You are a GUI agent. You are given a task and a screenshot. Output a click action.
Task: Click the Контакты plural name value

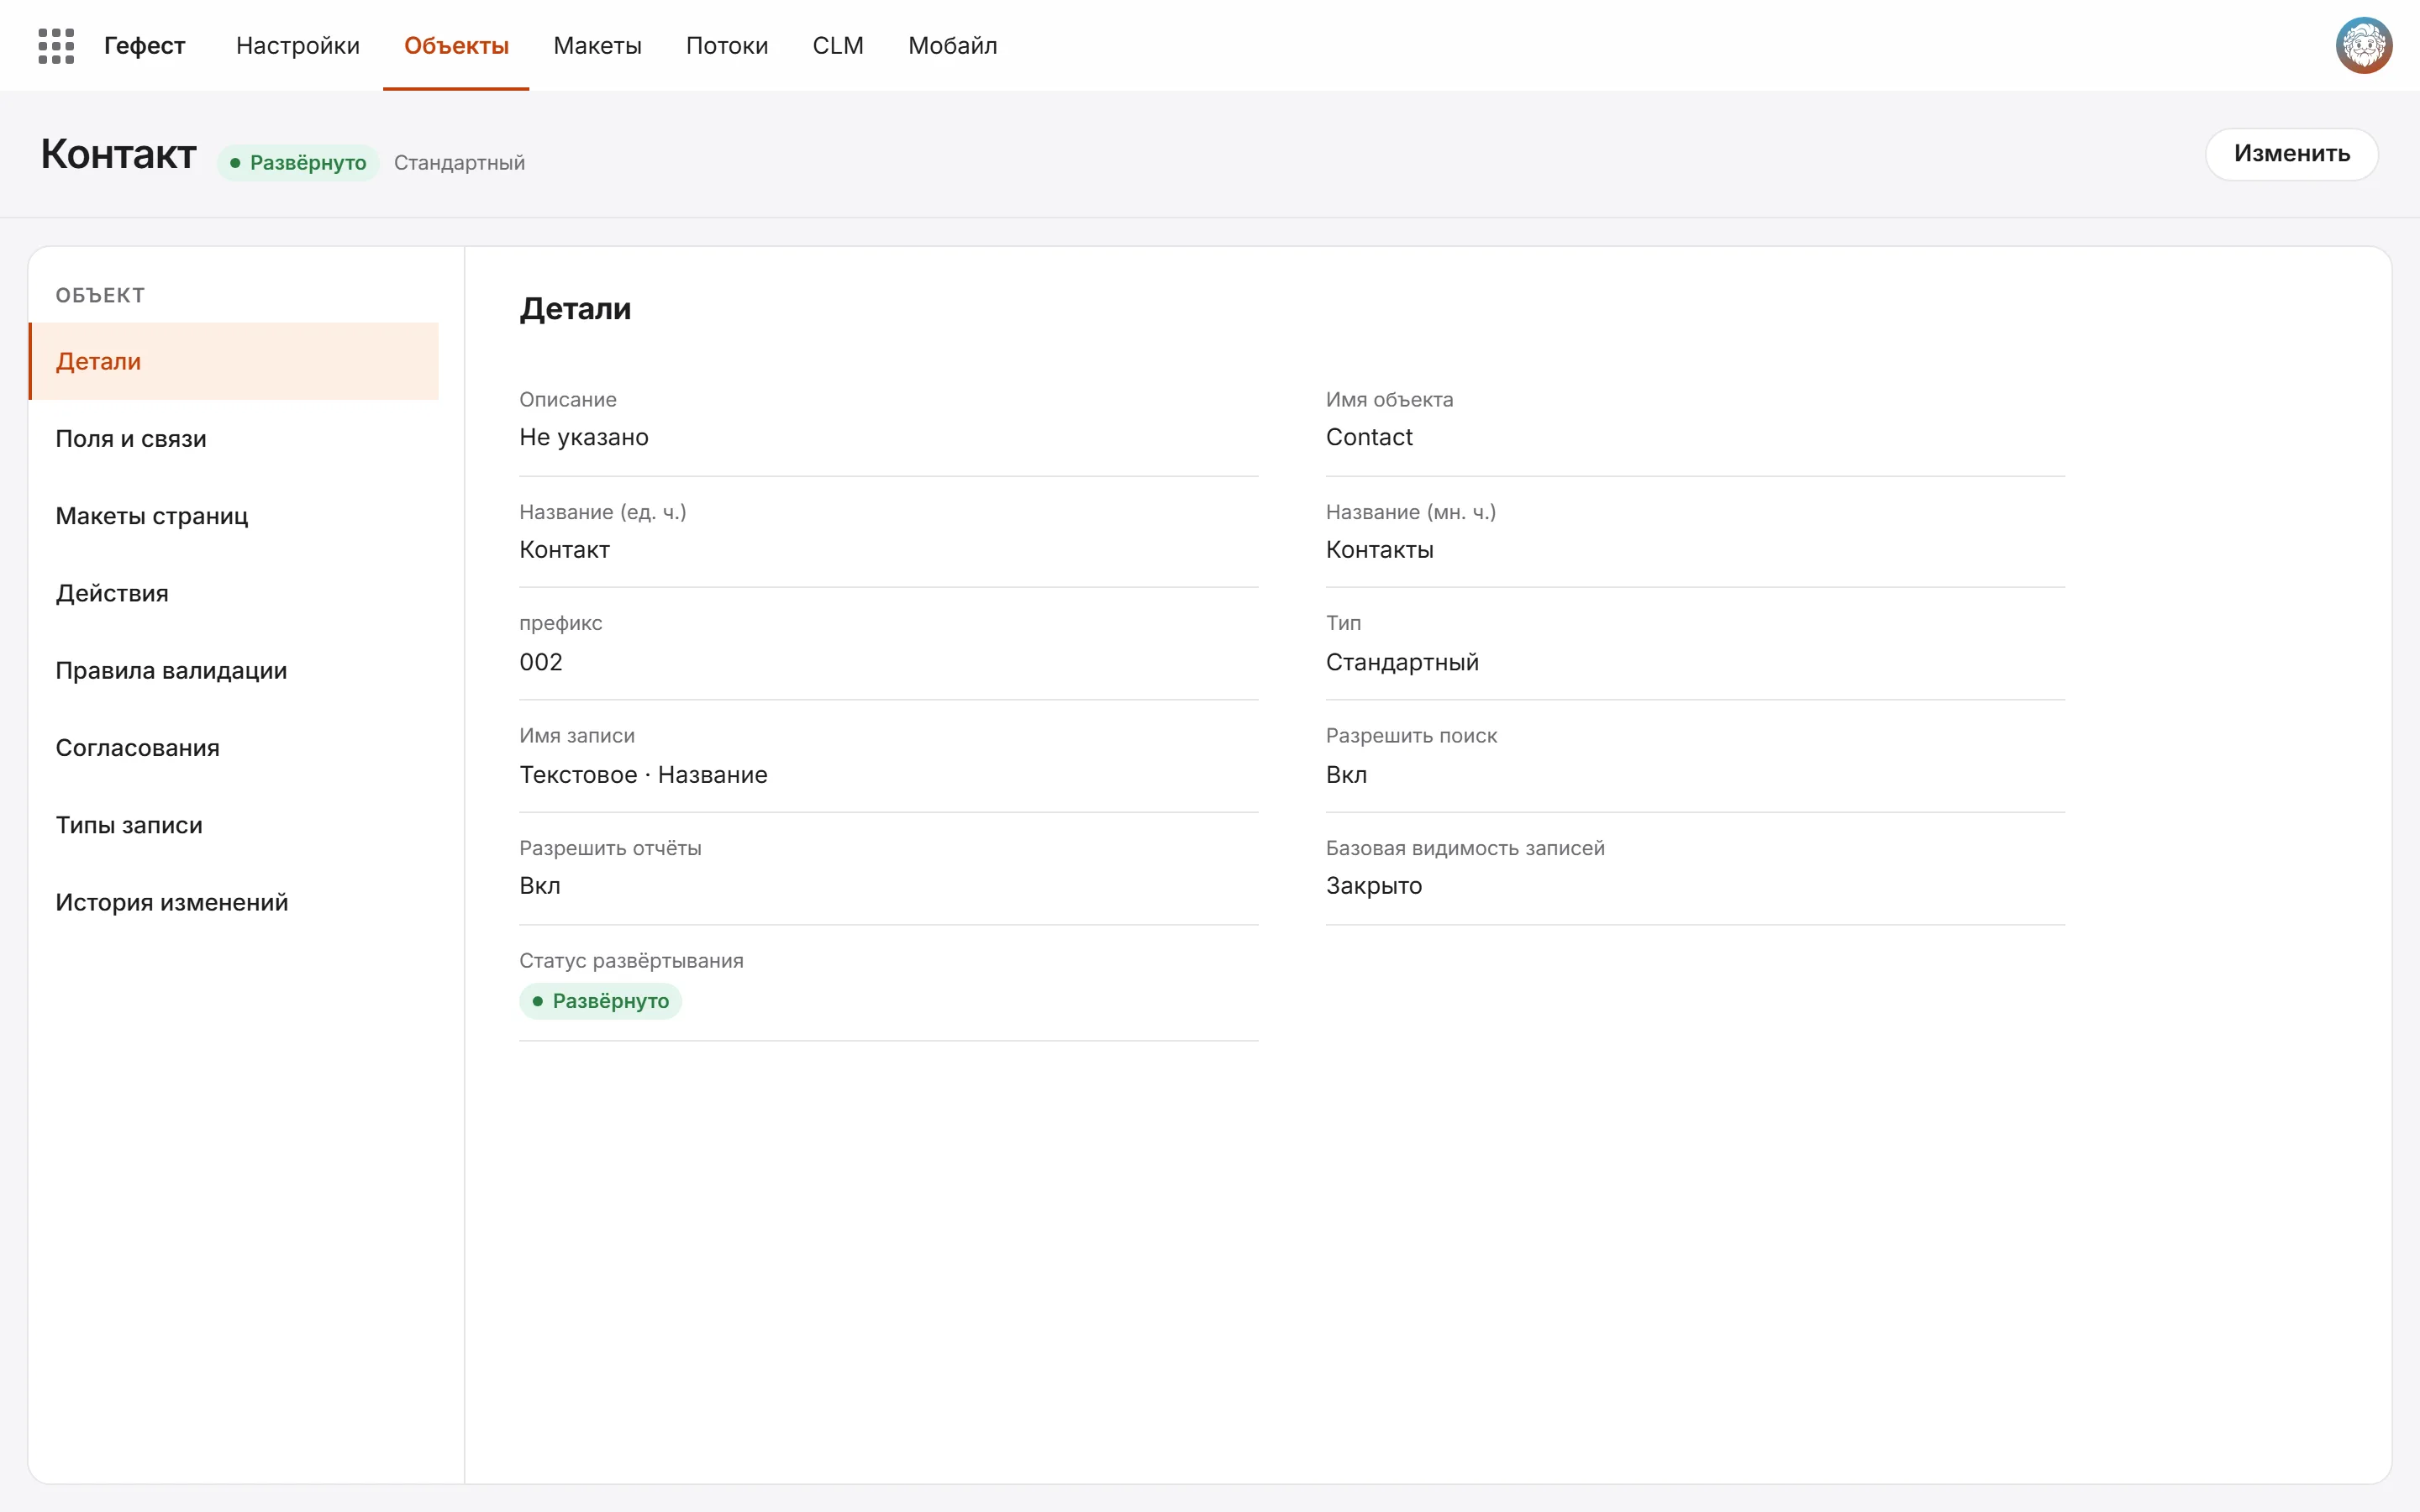point(1379,550)
